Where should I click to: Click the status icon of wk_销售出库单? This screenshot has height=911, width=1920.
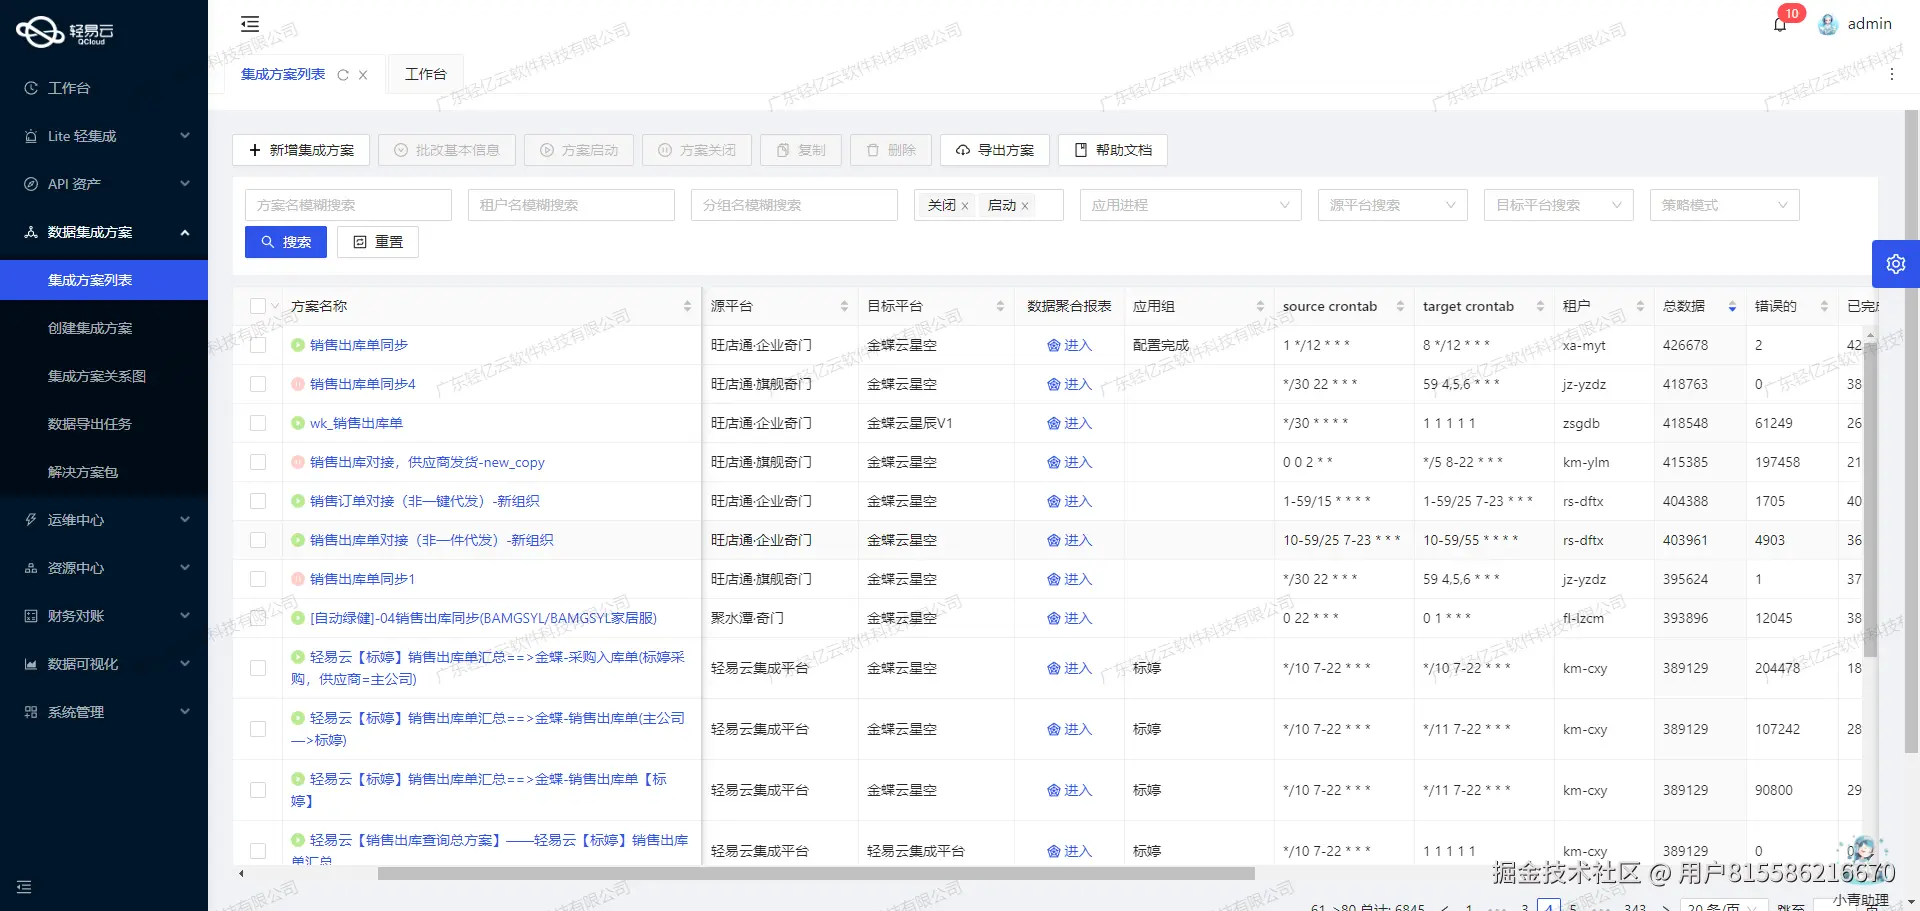coord(298,423)
